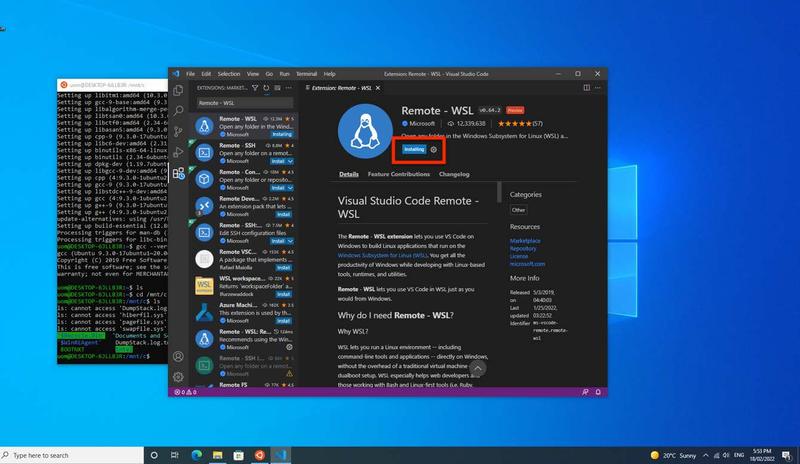
Task: Launch Microsoft Edge from taskbar
Action: click(x=196, y=455)
